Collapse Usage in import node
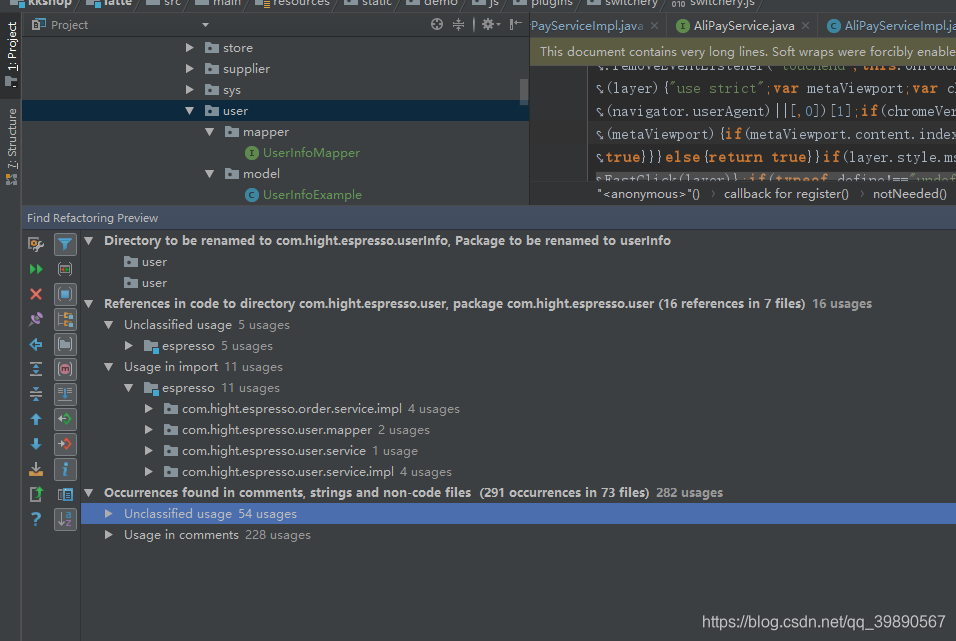The width and height of the screenshot is (956, 641). [x=109, y=367]
